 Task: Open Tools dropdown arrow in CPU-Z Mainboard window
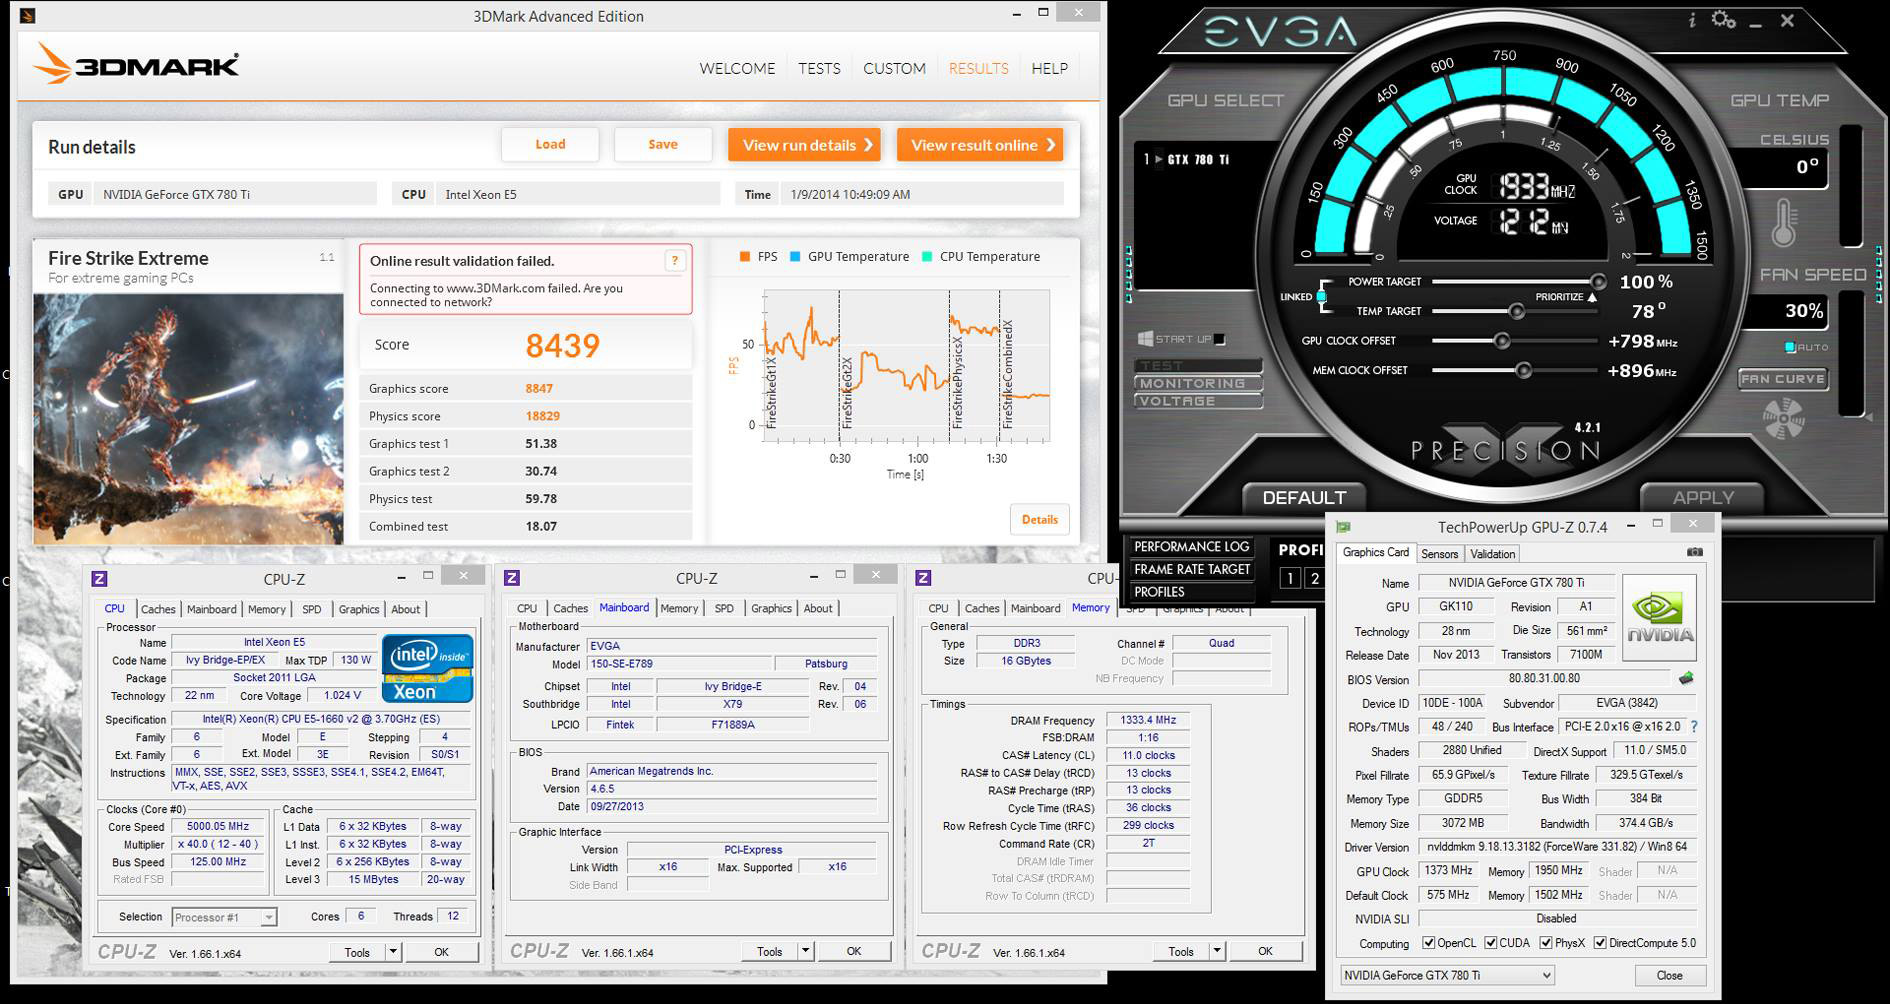pos(806,951)
